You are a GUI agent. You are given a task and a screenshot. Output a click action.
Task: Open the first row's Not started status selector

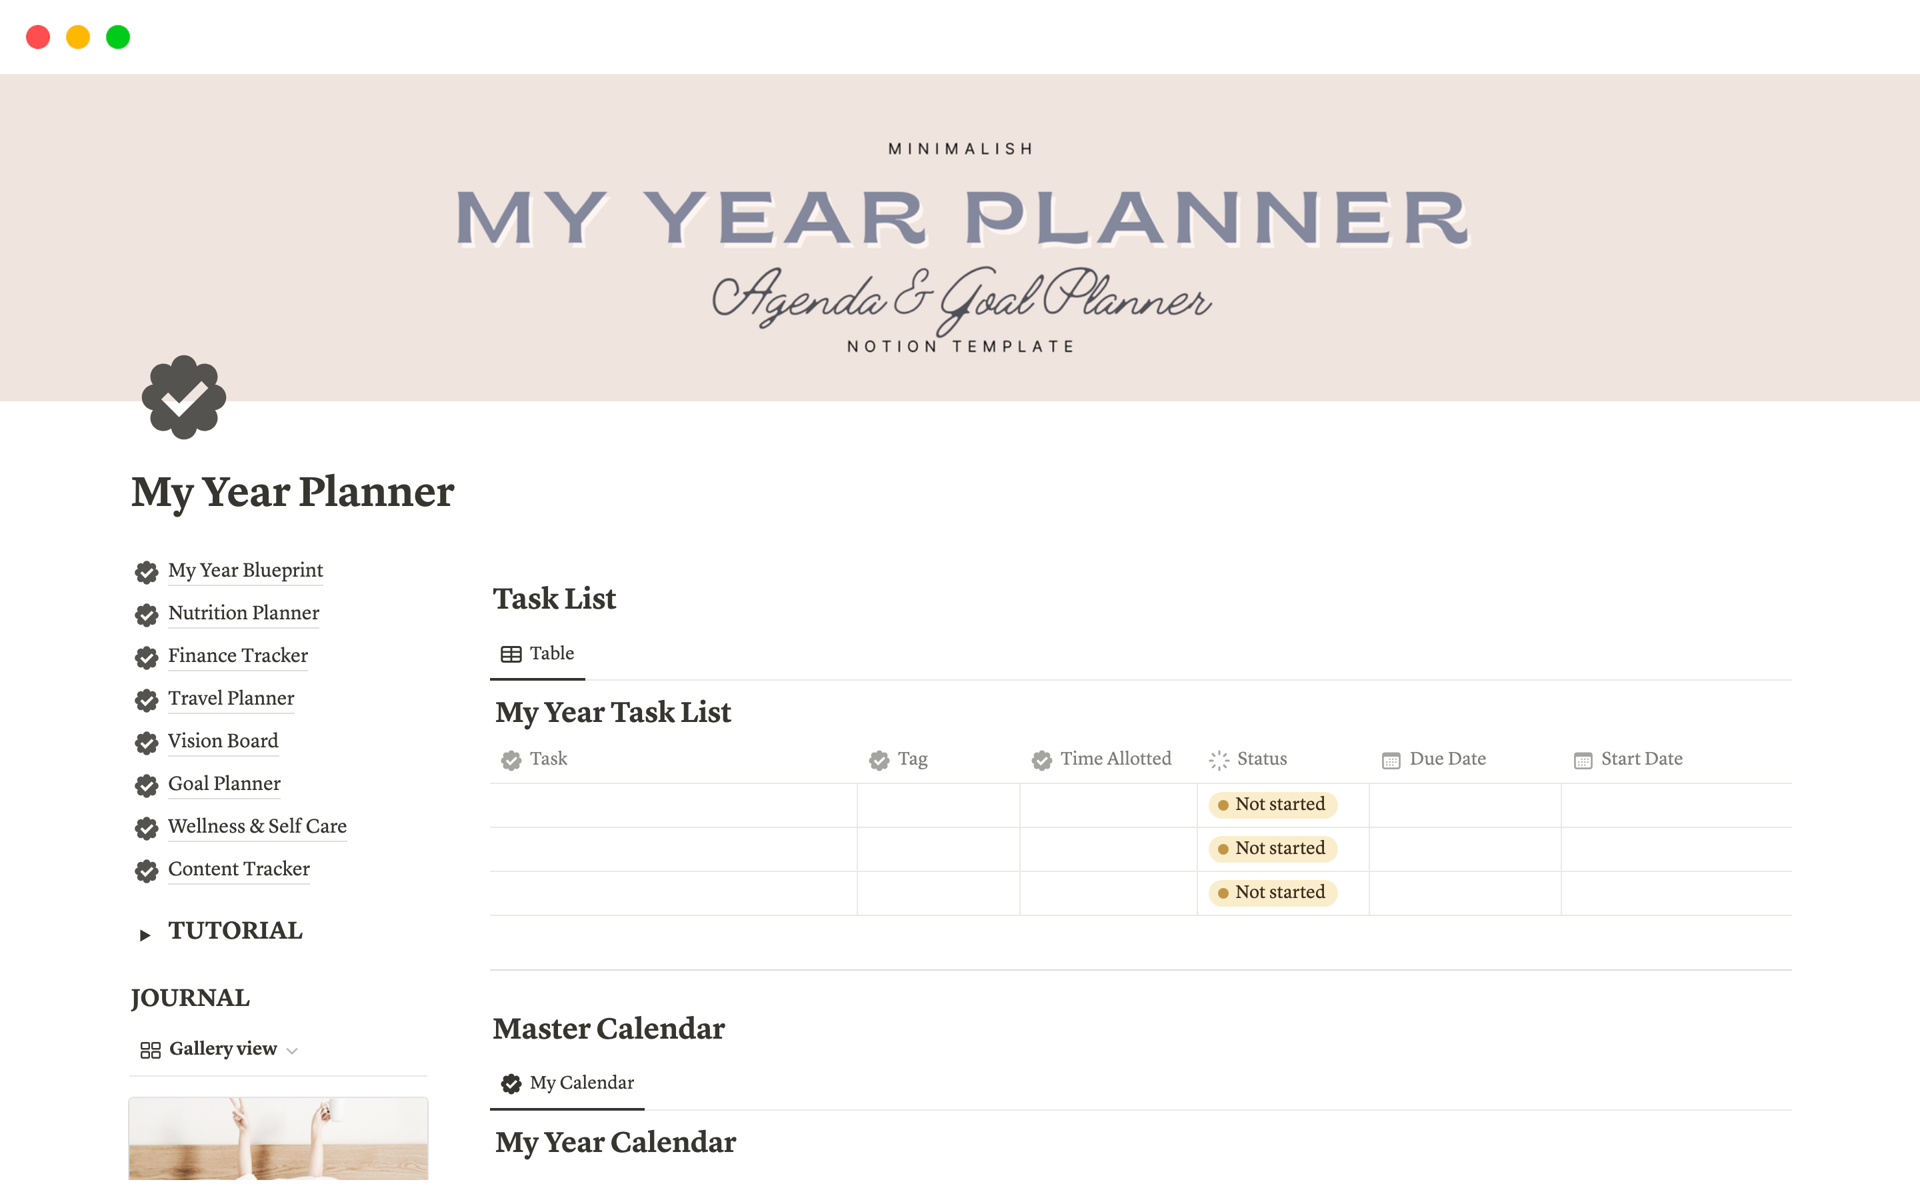(1272, 804)
